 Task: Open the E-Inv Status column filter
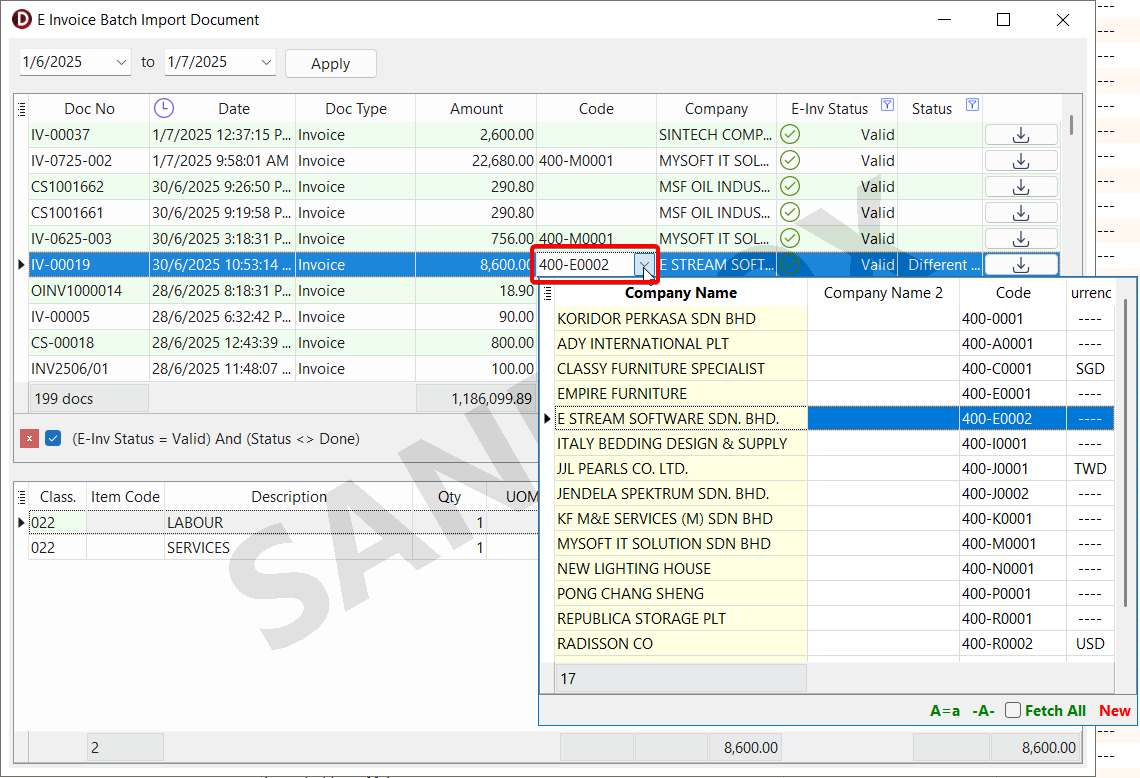(886, 106)
